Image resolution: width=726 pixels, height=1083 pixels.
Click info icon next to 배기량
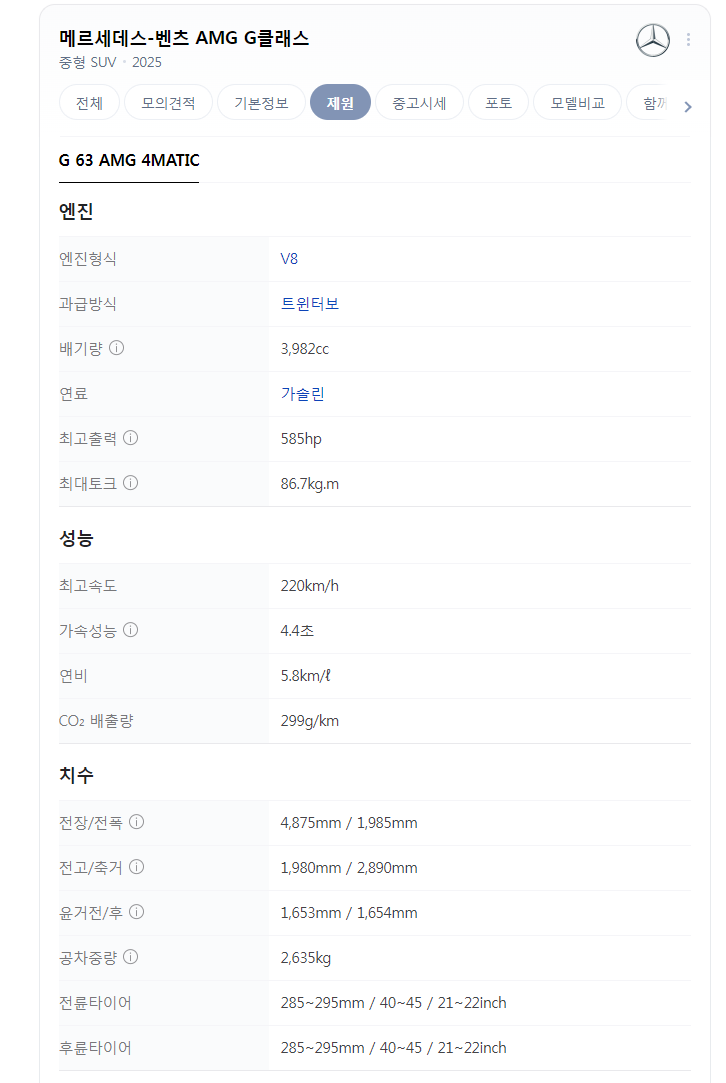coord(117,348)
